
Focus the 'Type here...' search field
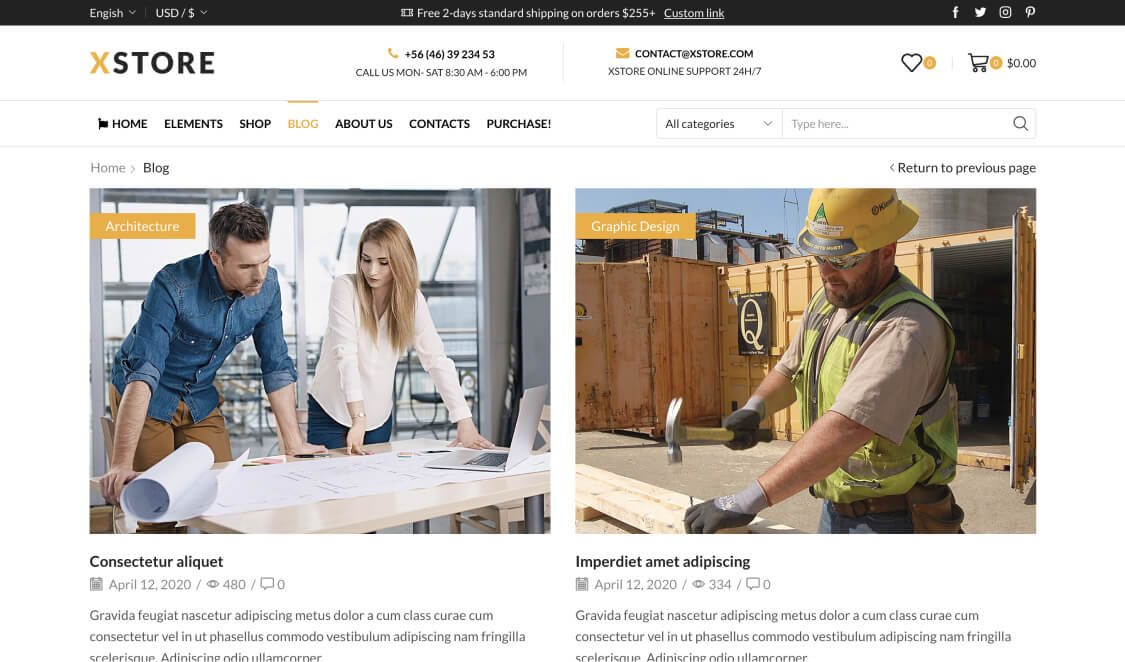pos(895,124)
